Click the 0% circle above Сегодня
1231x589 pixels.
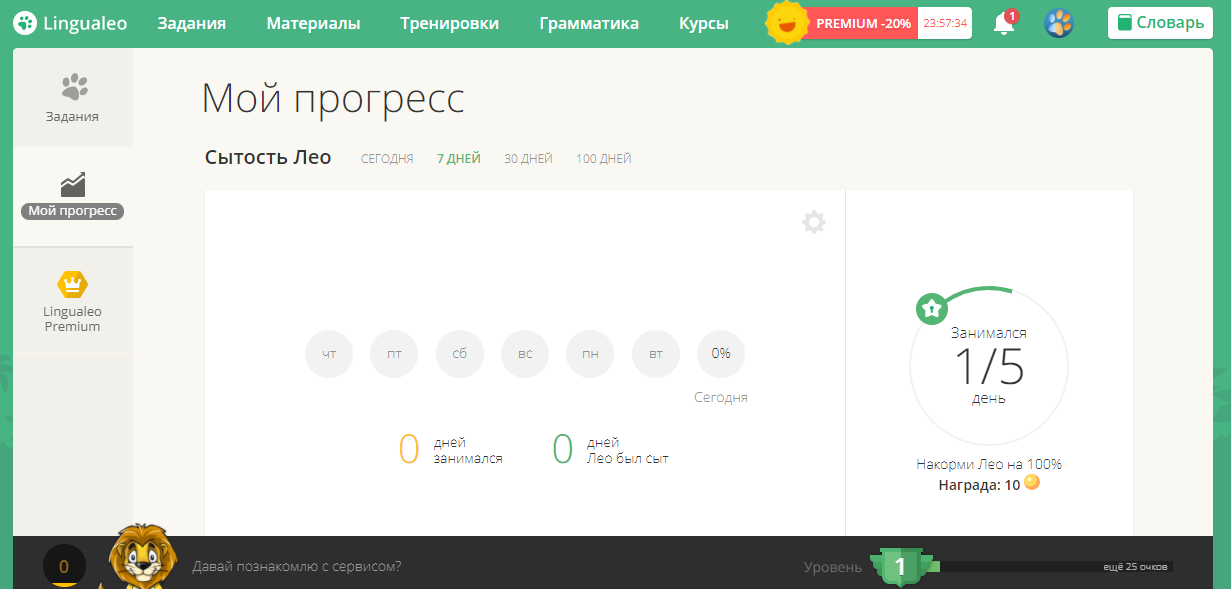[x=720, y=353]
